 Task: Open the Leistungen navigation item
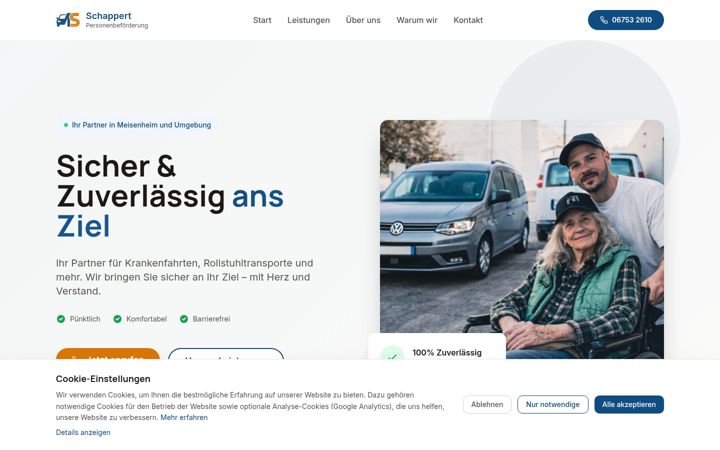coord(309,20)
